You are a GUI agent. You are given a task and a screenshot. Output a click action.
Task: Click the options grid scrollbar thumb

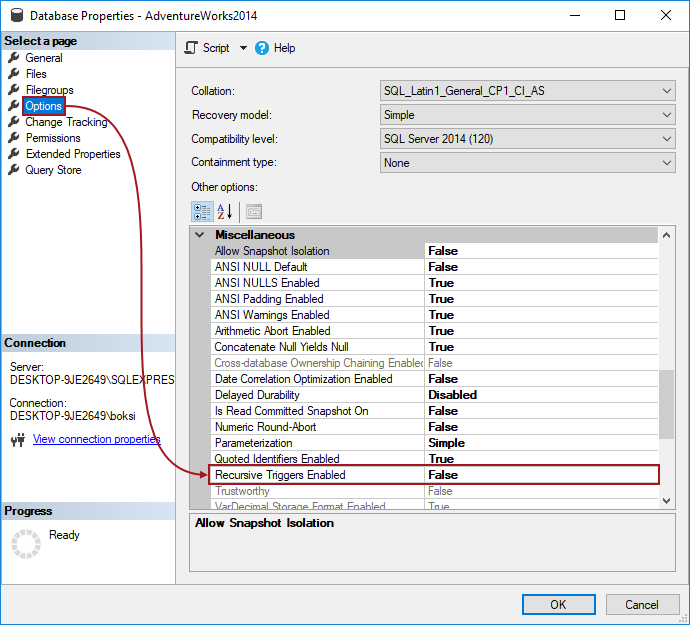(x=667, y=404)
